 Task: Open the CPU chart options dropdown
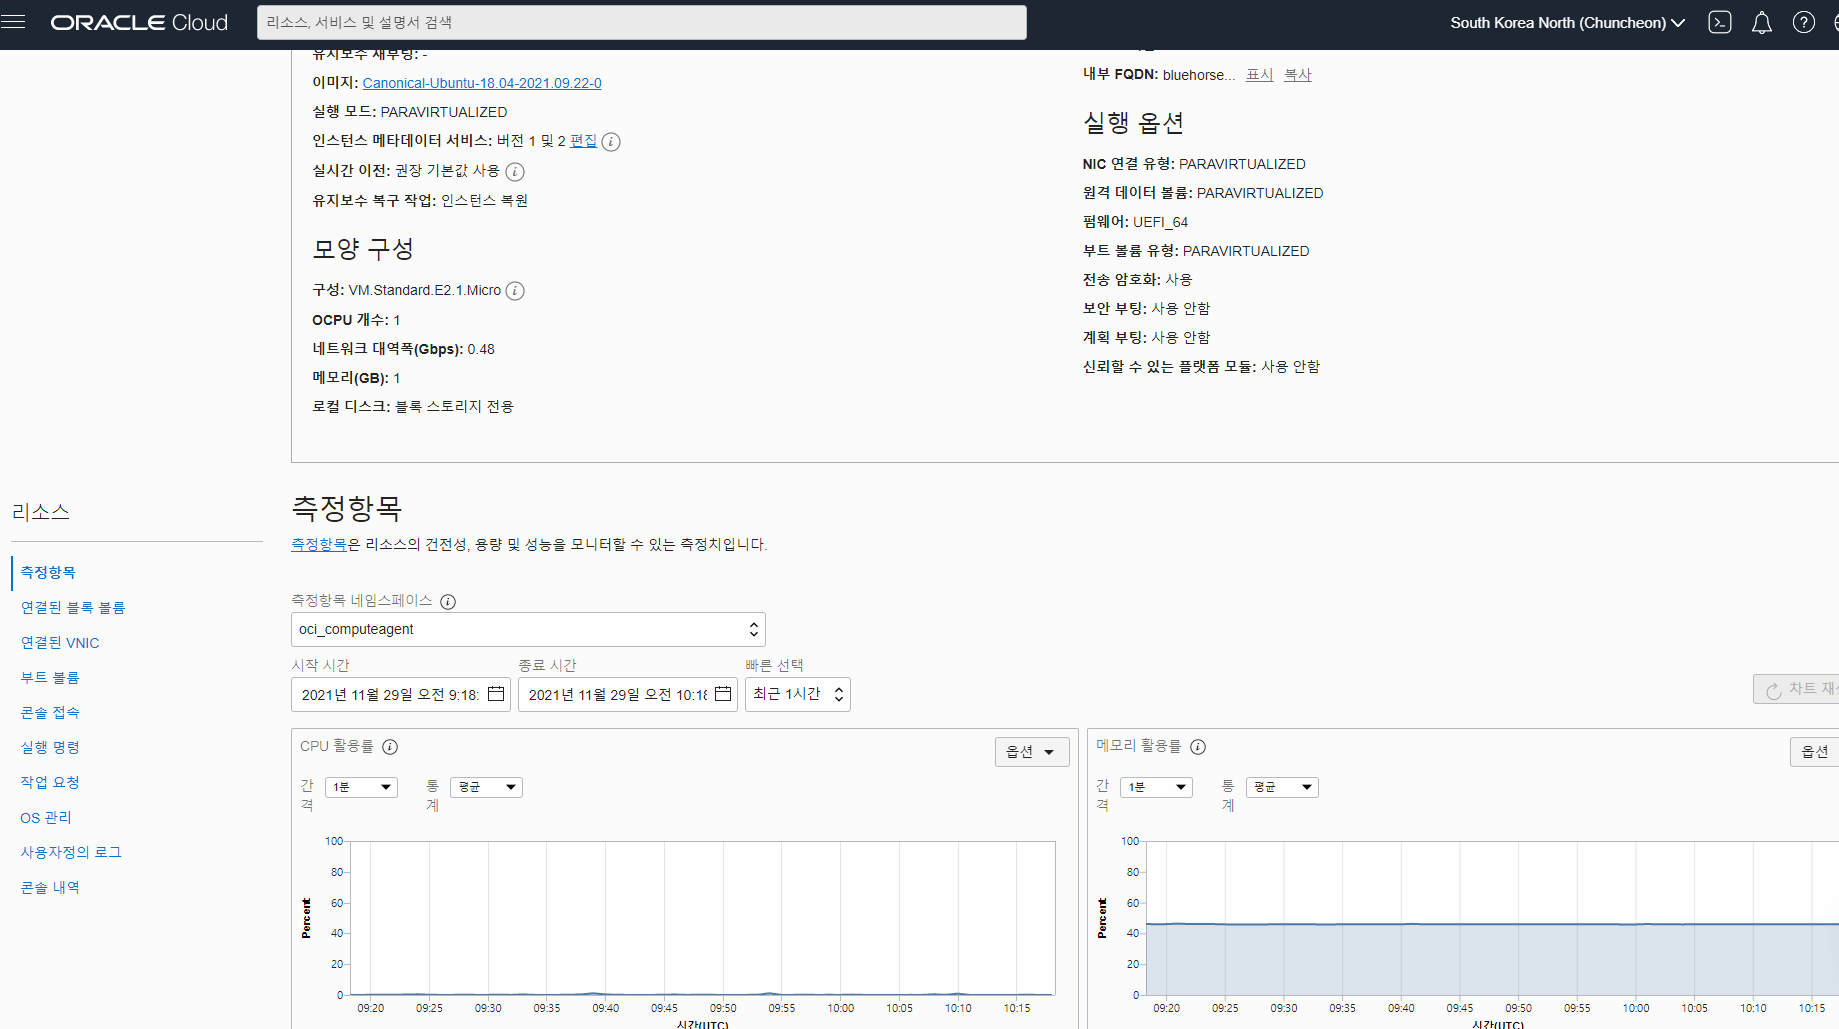1032,752
